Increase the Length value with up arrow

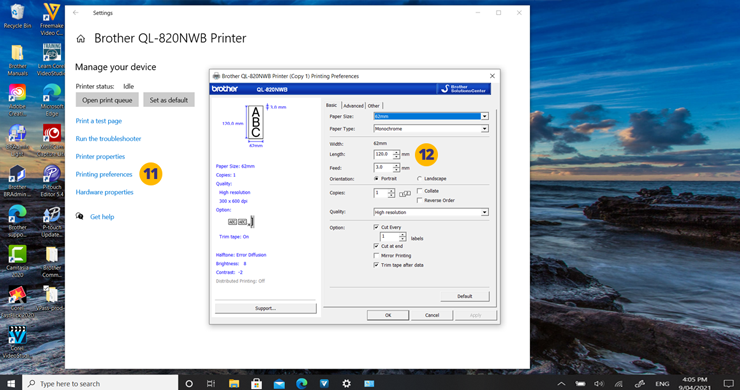tap(396, 152)
